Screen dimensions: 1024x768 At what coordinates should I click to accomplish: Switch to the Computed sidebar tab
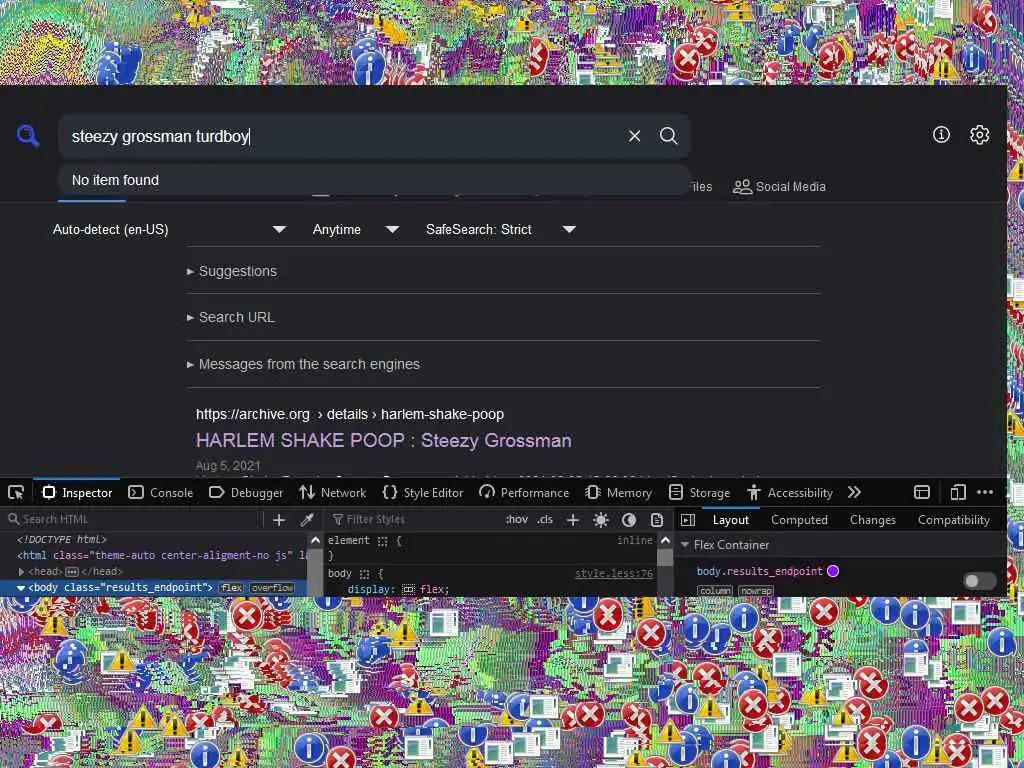tap(799, 520)
